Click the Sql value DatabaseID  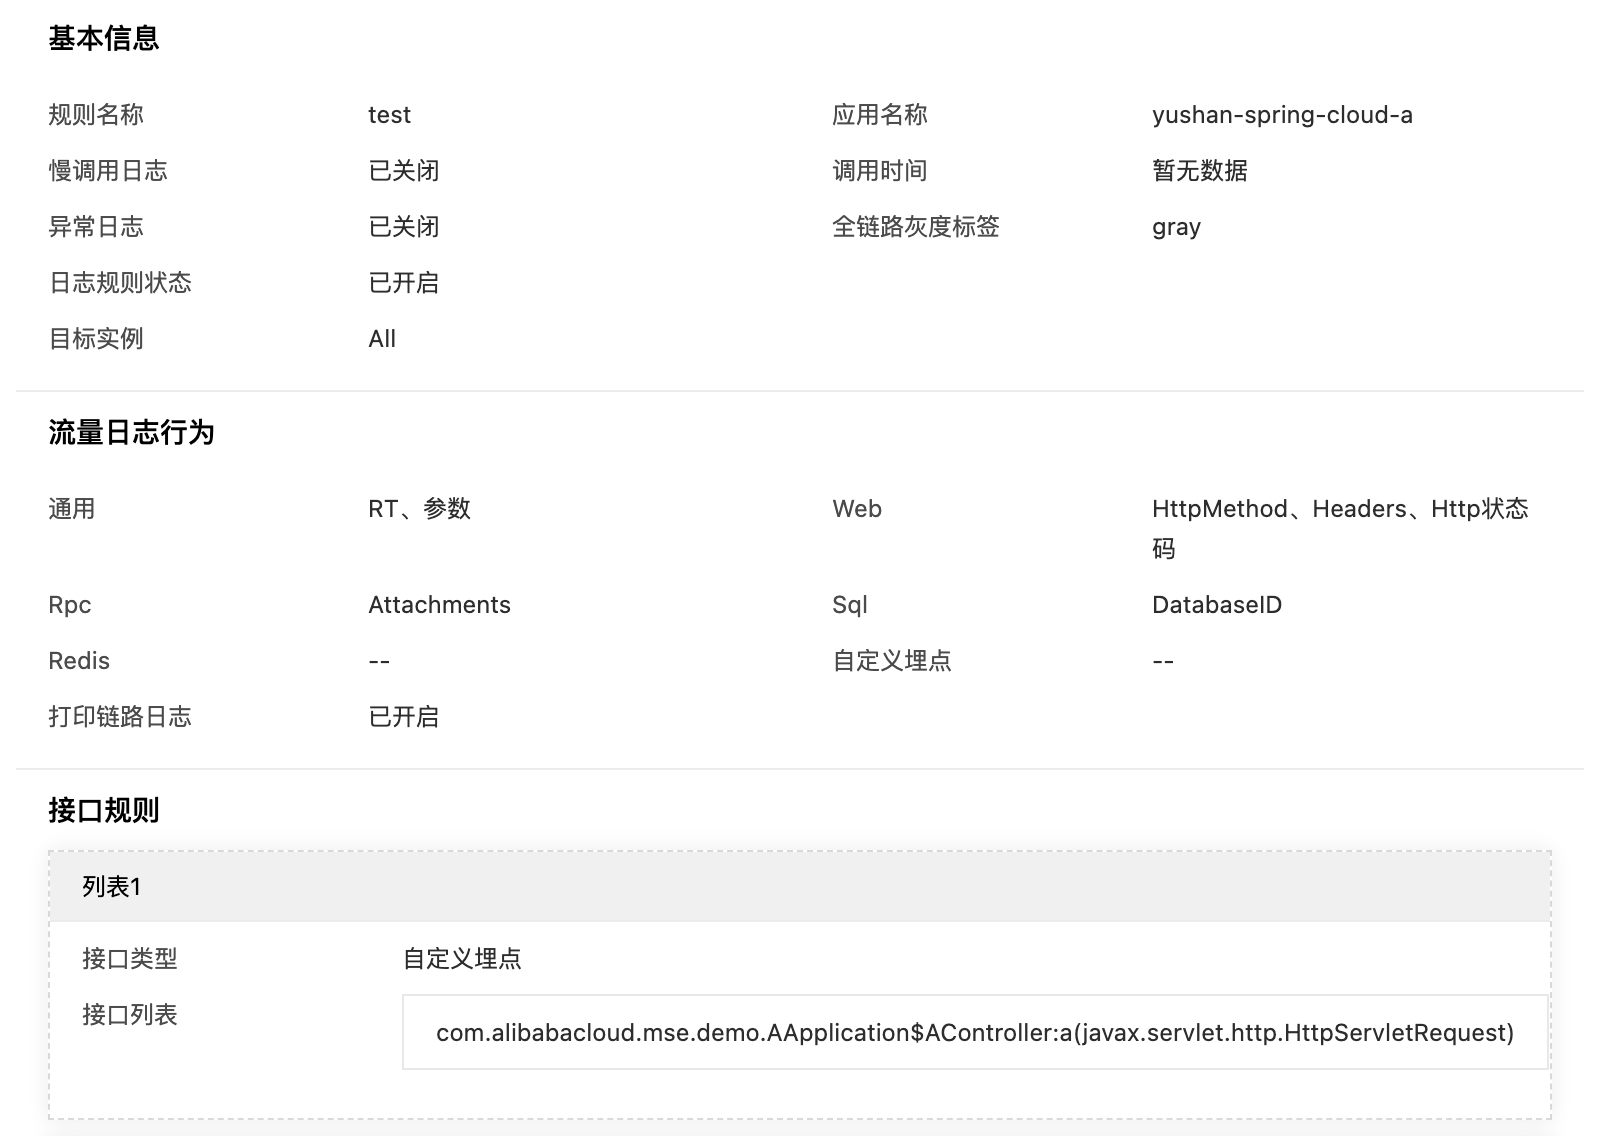[1217, 605]
